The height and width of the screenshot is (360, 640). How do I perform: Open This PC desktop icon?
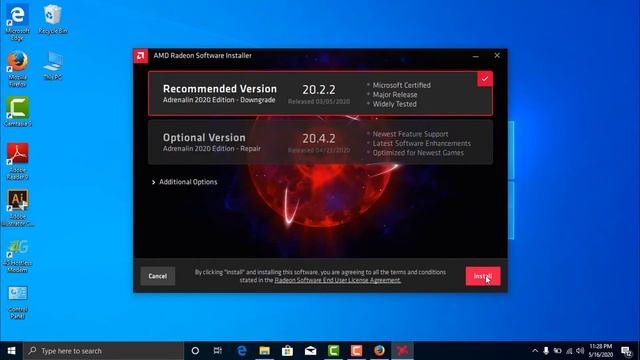coord(53,65)
